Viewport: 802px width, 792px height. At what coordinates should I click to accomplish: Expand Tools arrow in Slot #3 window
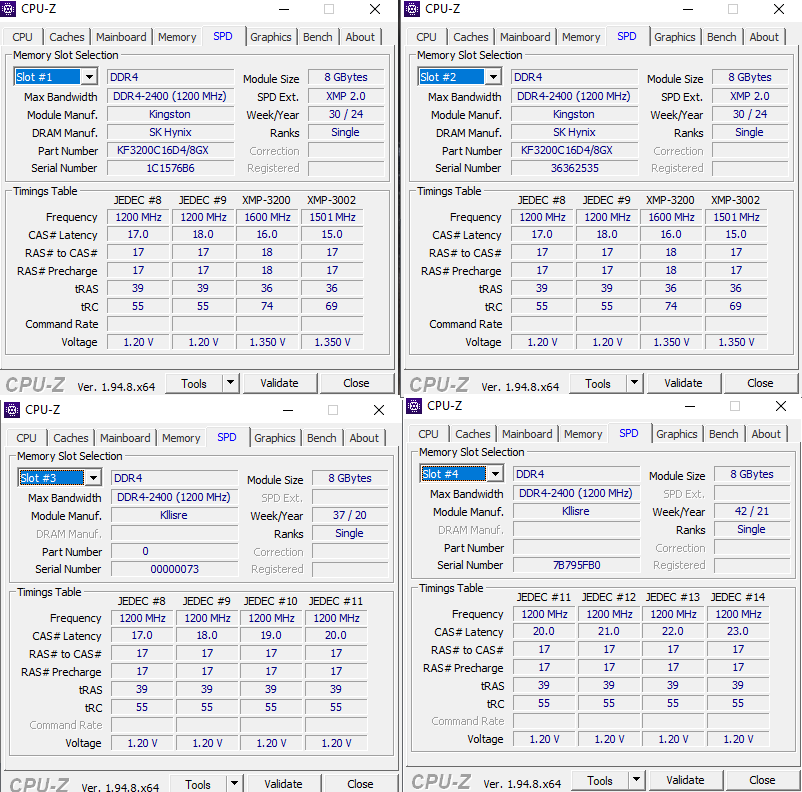pyautogui.click(x=235, y=783)
